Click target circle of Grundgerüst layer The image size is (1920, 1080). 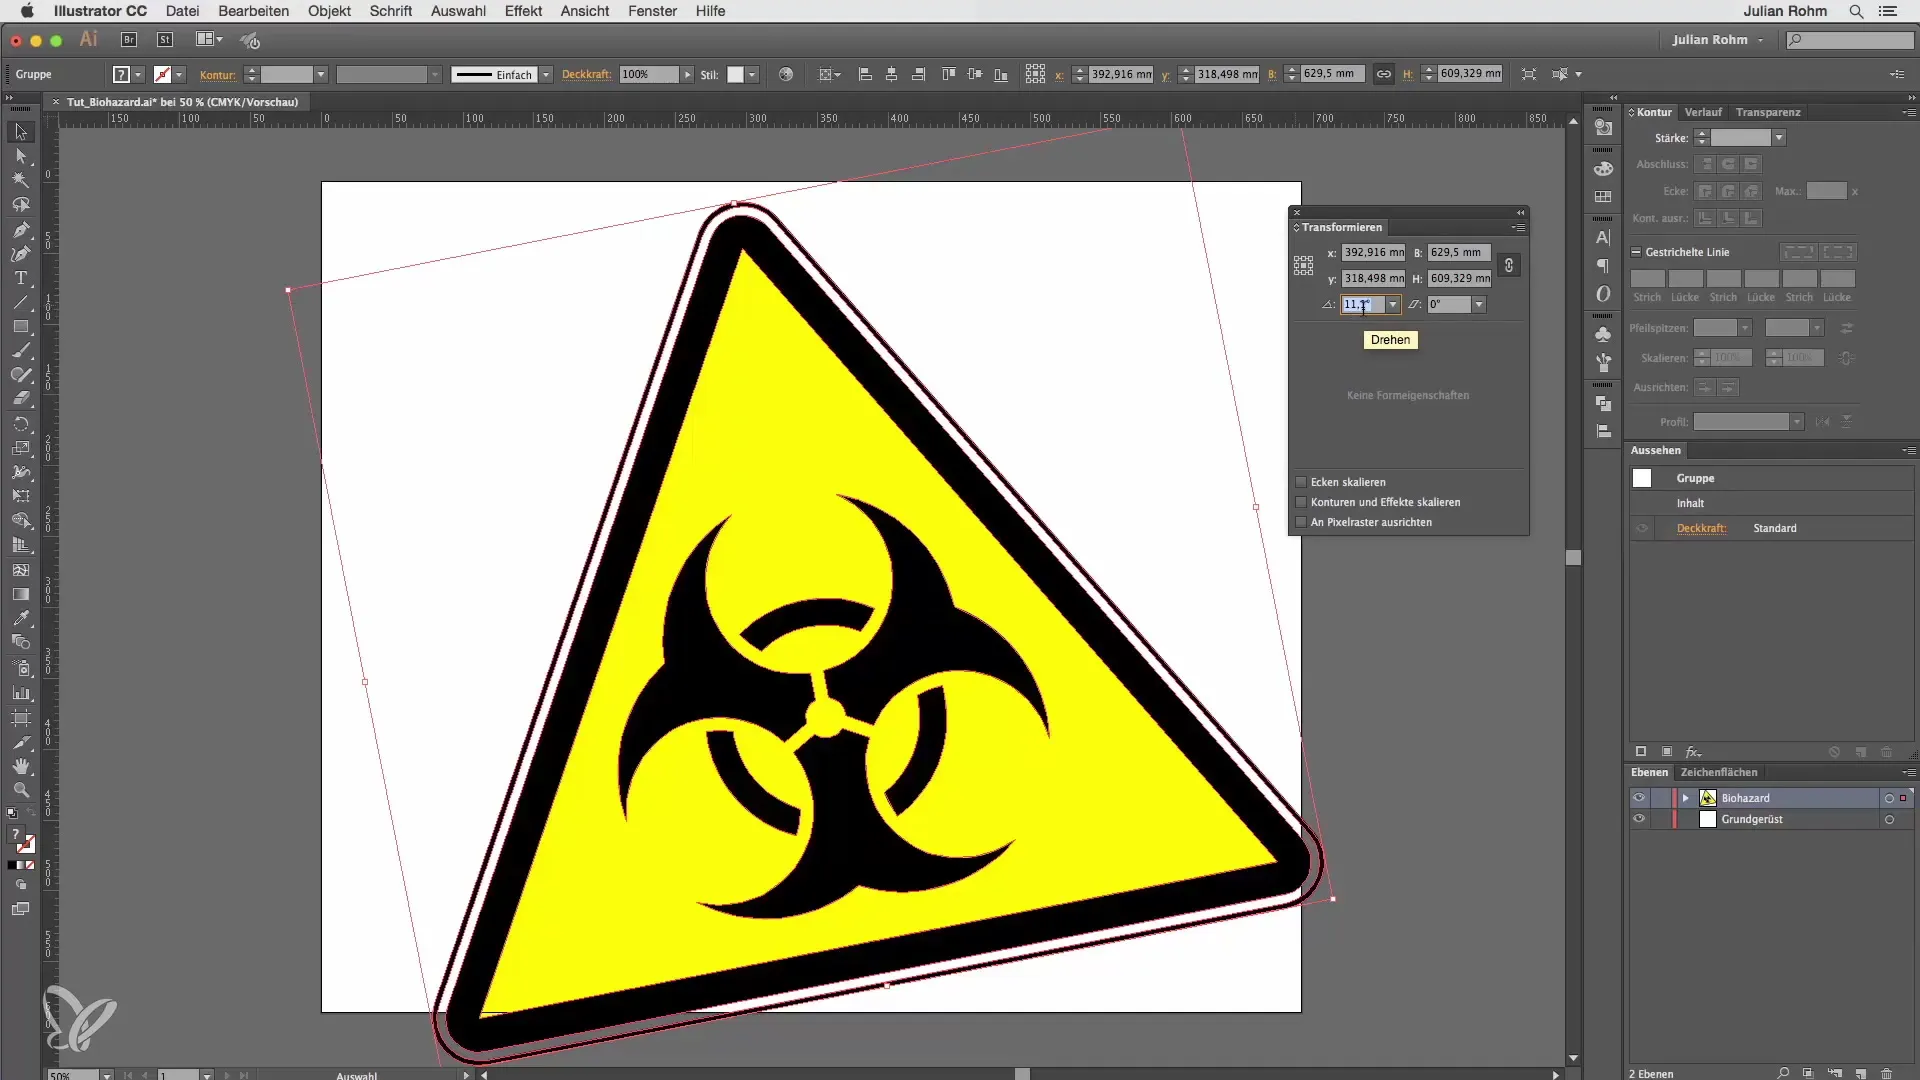[x=1889, y=820]
